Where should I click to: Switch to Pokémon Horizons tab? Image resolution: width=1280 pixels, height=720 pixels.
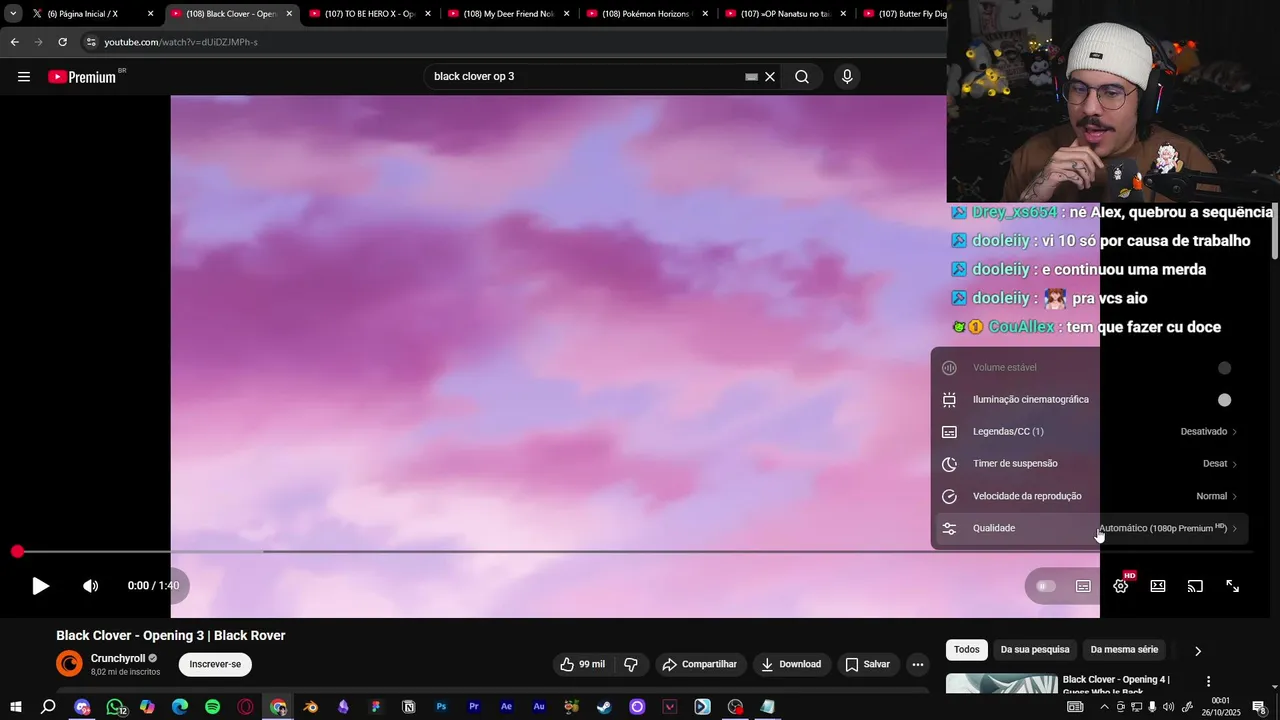[x=645, y=14]
